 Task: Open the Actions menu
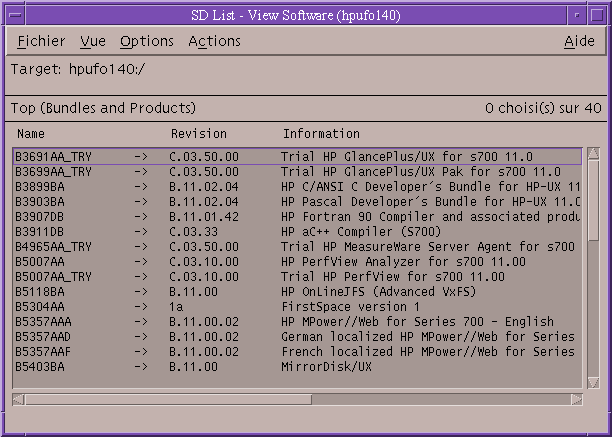click(215, 41)
